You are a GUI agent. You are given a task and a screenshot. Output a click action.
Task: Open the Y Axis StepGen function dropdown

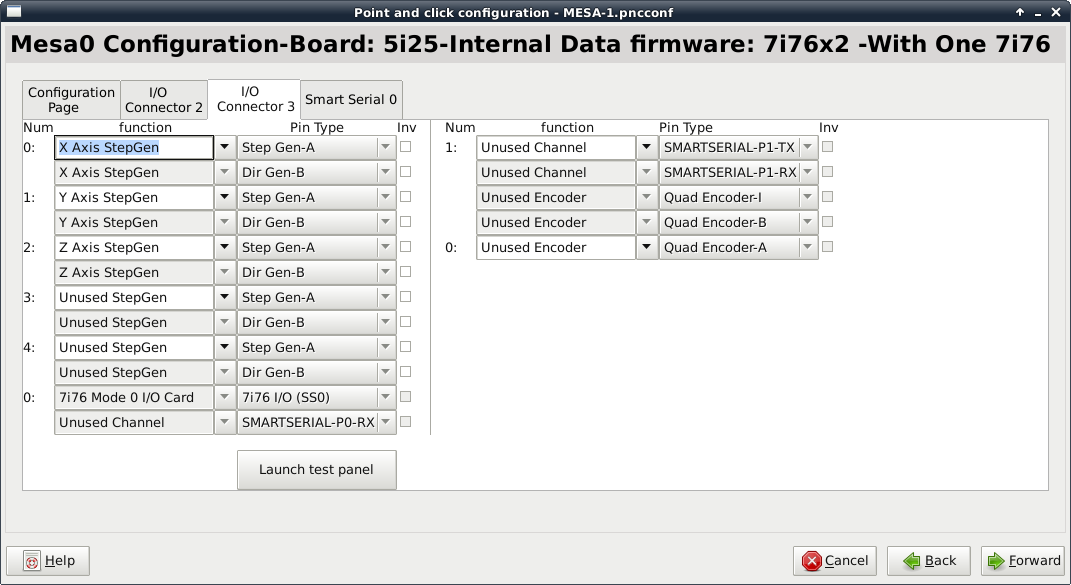click(224, 197)
